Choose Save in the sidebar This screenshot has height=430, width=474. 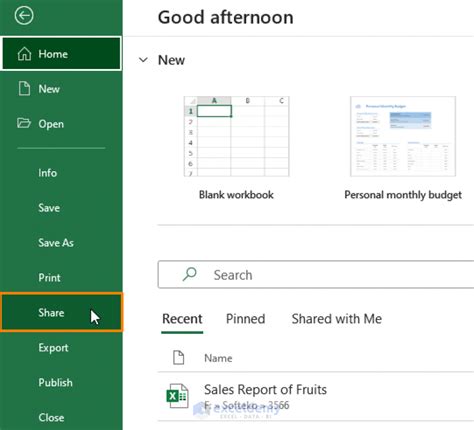coord(61,208)
